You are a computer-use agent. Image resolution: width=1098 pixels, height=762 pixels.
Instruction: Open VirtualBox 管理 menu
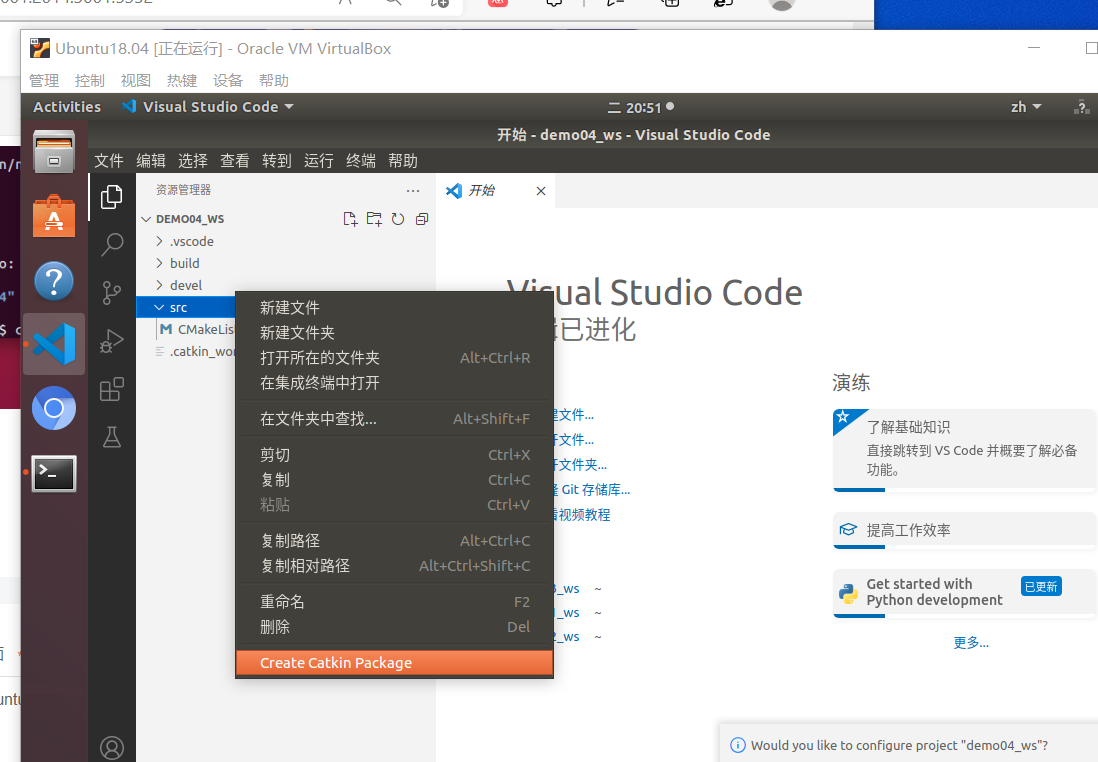[43, 81]
